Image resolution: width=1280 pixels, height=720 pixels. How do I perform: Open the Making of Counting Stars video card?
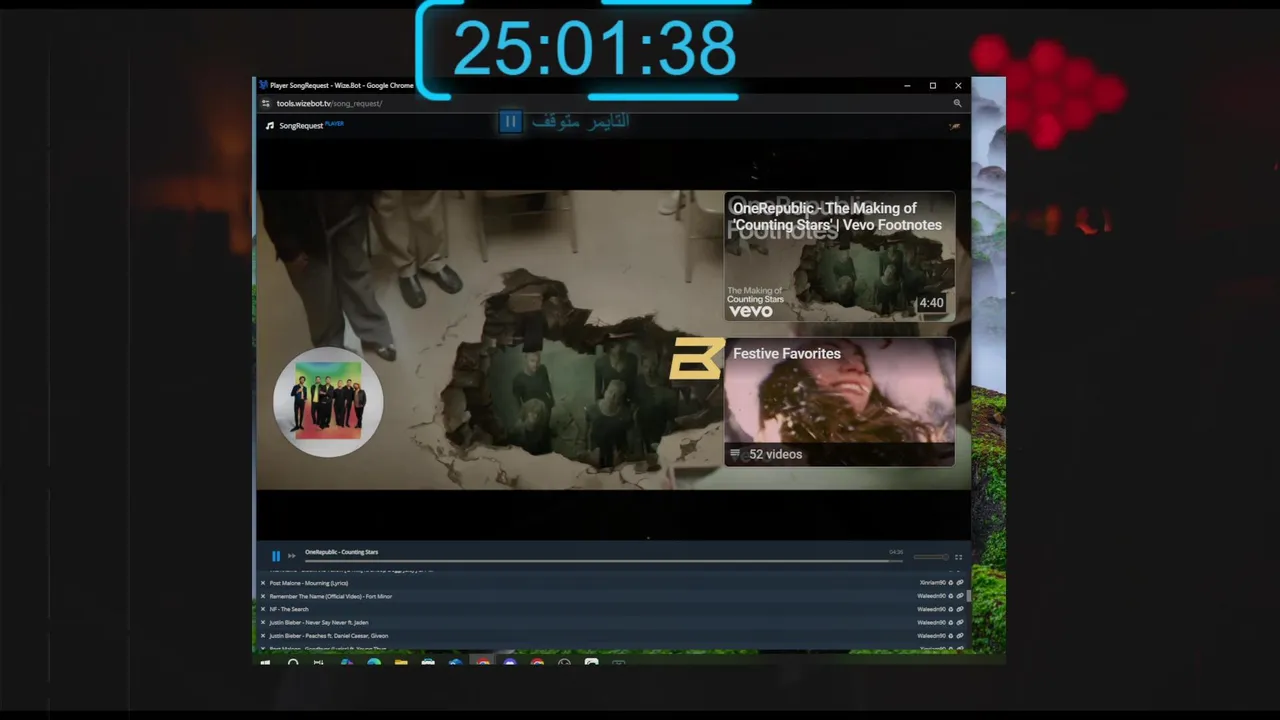pyautogui.click(x=839, y=257)
